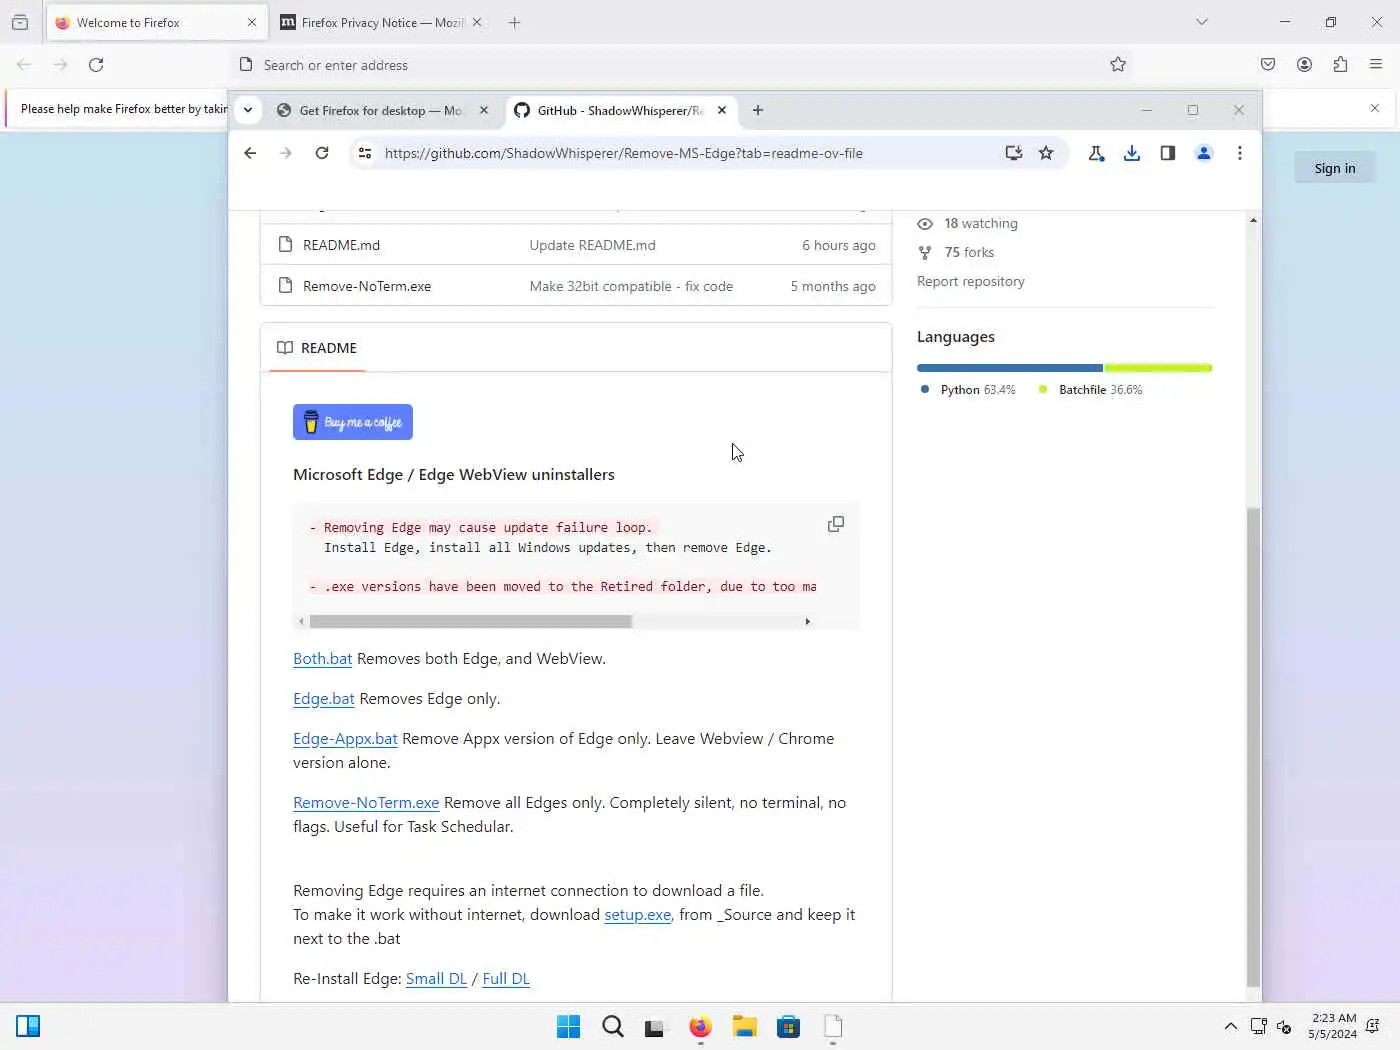
Task: Open Firefox extensions puzzle icon
Action: [1340, 65]
